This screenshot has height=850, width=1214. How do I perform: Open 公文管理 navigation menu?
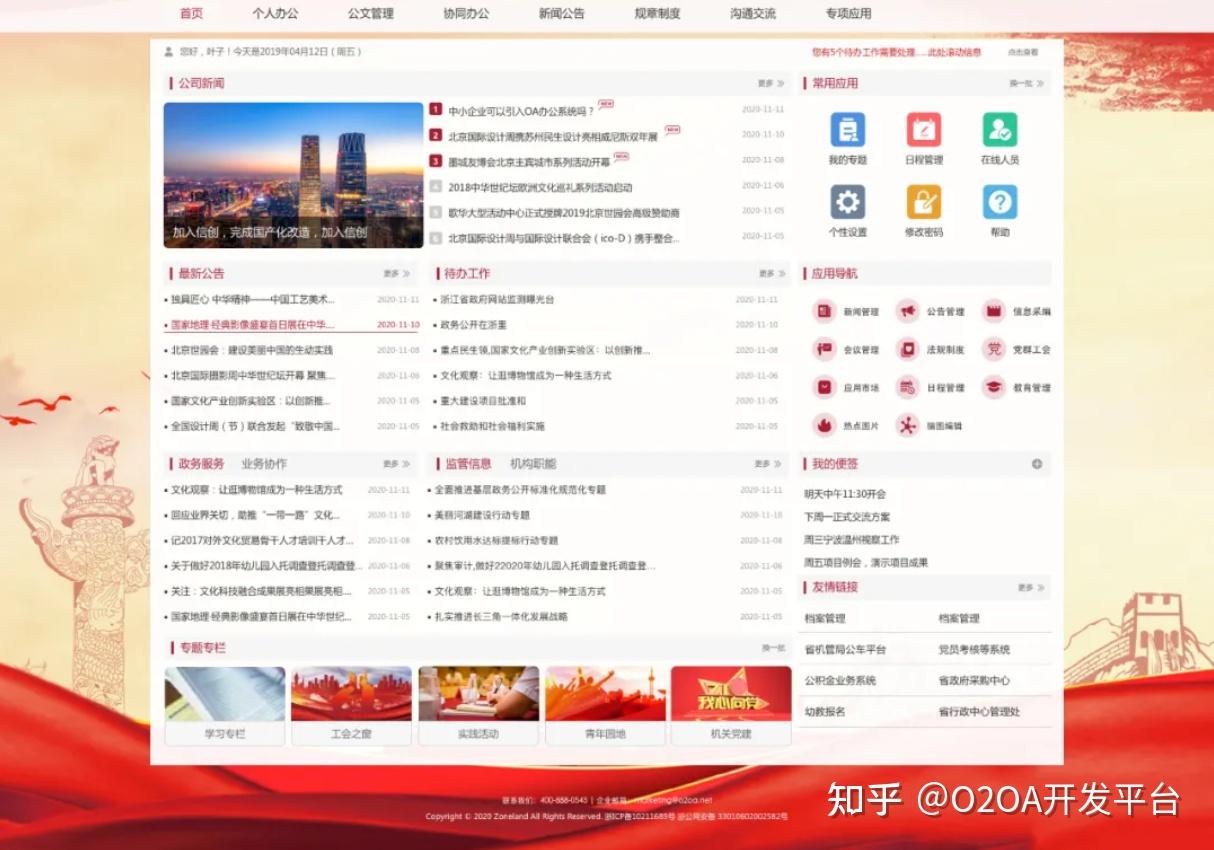click(x=371, y=14)
